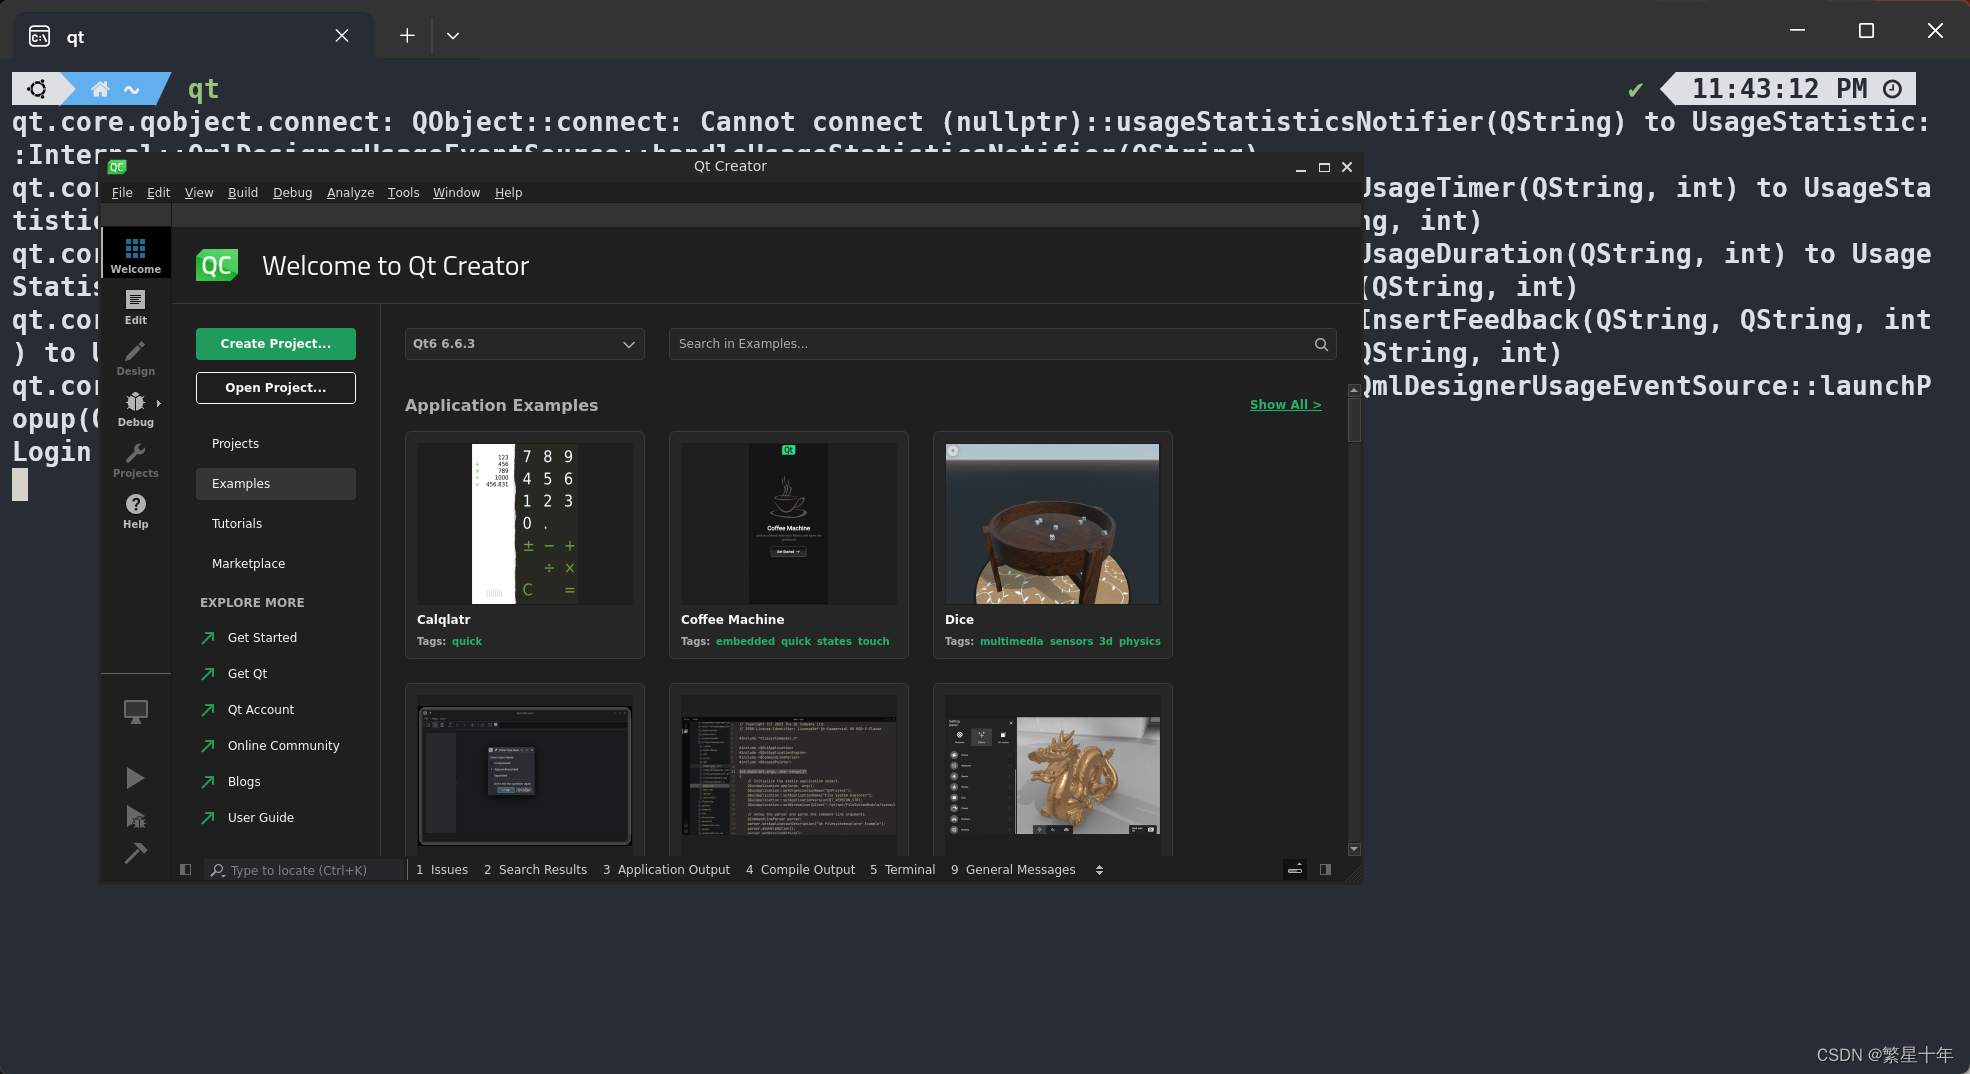
Task: Open the View menu
Action: tap(199, 193)
